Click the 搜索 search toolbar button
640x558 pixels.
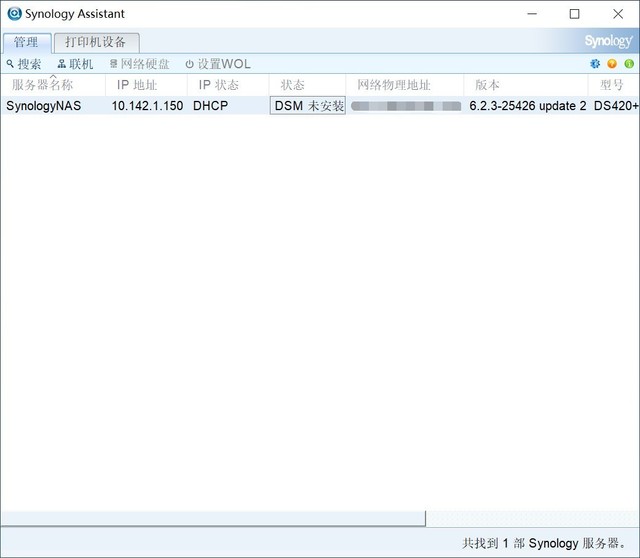(24, 64)
